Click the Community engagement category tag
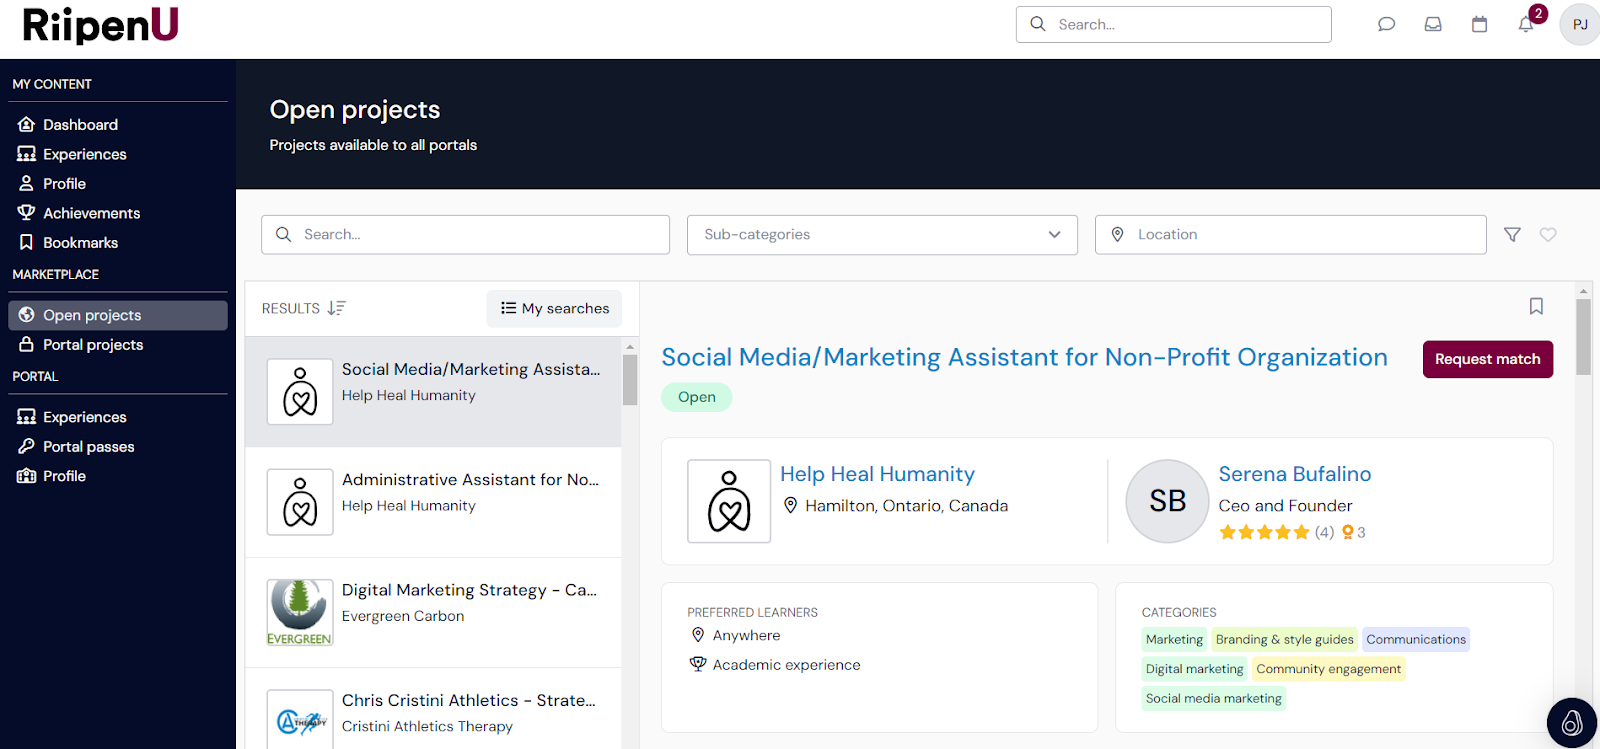 click(x=1328, y=669)
